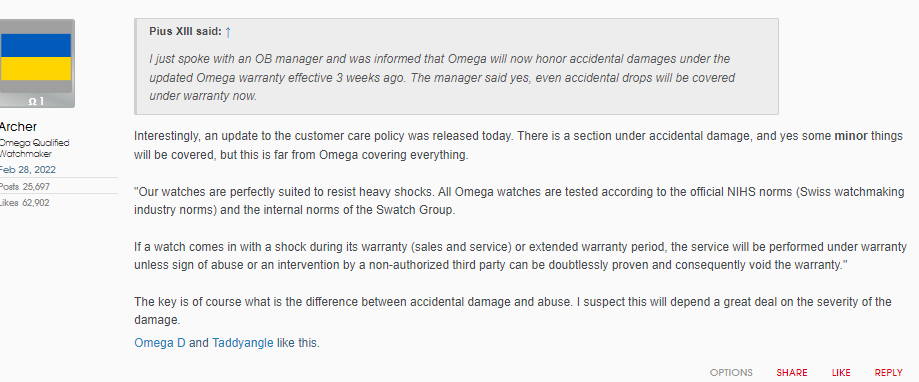The image size is (919, 382).
Task: Click the quoted Pius XIII message block
Action: click(x=456, y=67)
